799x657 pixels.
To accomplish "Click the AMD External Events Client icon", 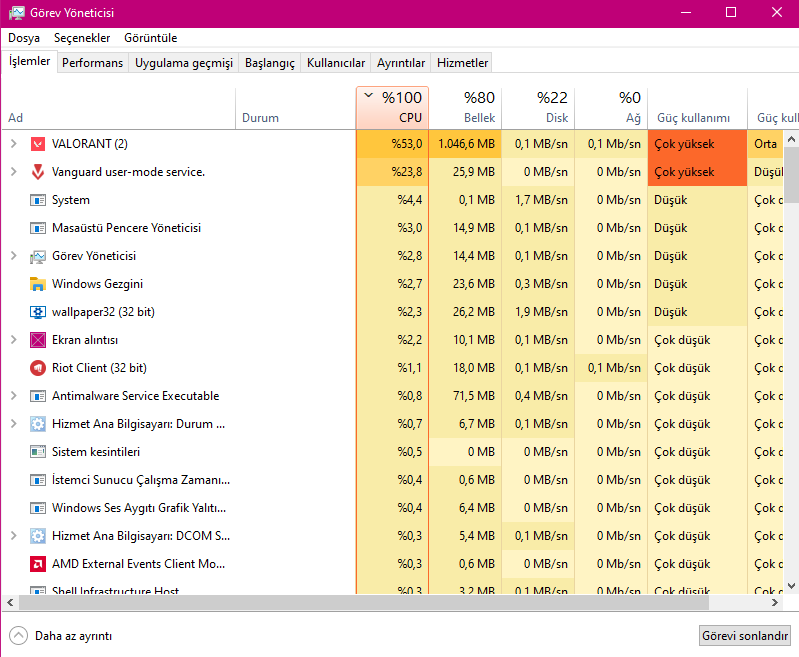I will (38, 564).
